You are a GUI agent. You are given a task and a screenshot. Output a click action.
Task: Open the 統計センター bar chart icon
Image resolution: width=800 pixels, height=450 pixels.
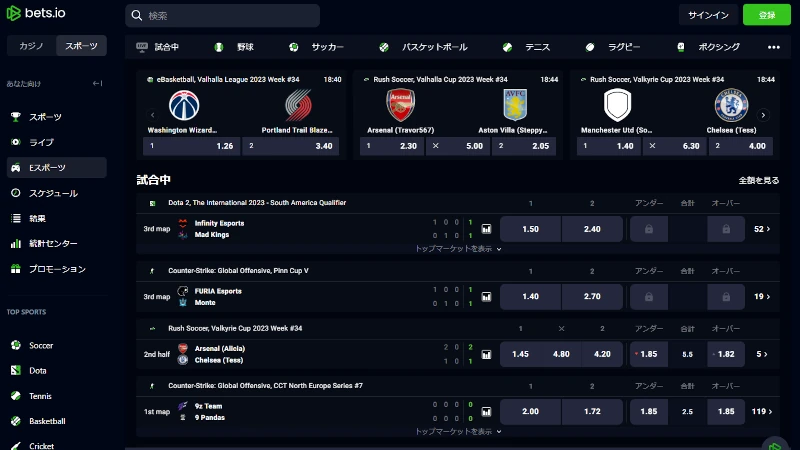point(16,243)
